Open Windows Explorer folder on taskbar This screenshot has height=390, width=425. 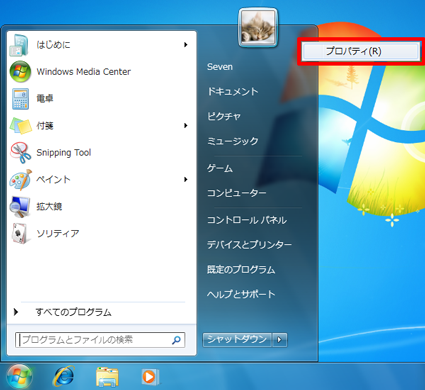pos(107,377)
